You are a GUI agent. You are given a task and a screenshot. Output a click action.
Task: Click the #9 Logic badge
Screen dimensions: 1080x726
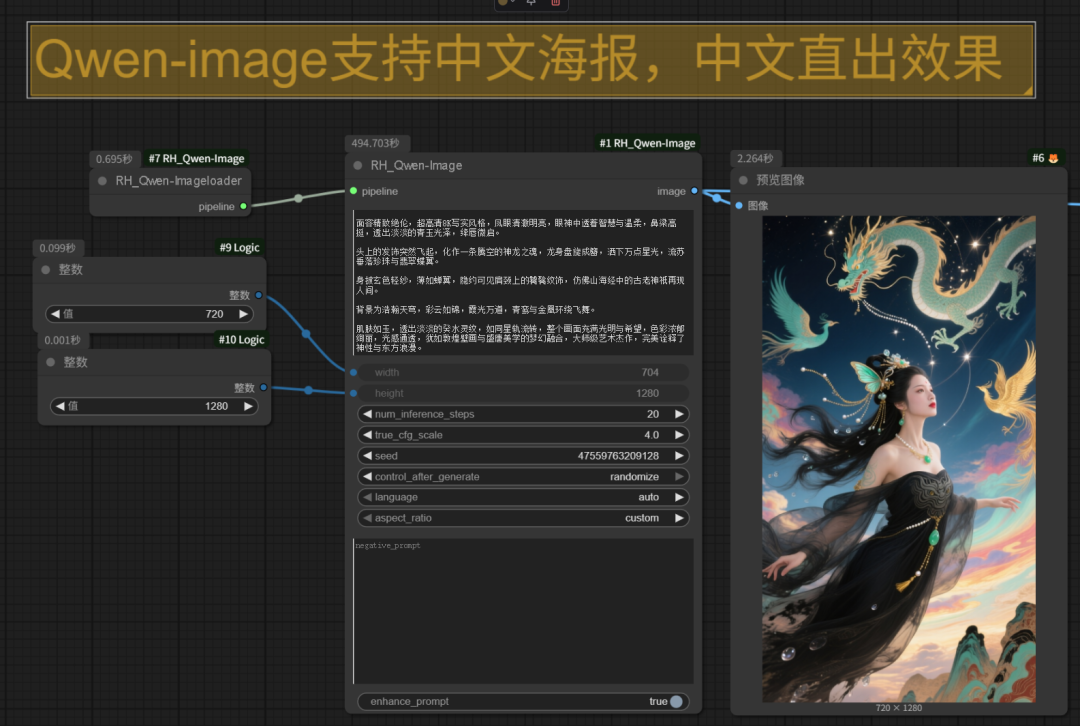click(239, 247)
